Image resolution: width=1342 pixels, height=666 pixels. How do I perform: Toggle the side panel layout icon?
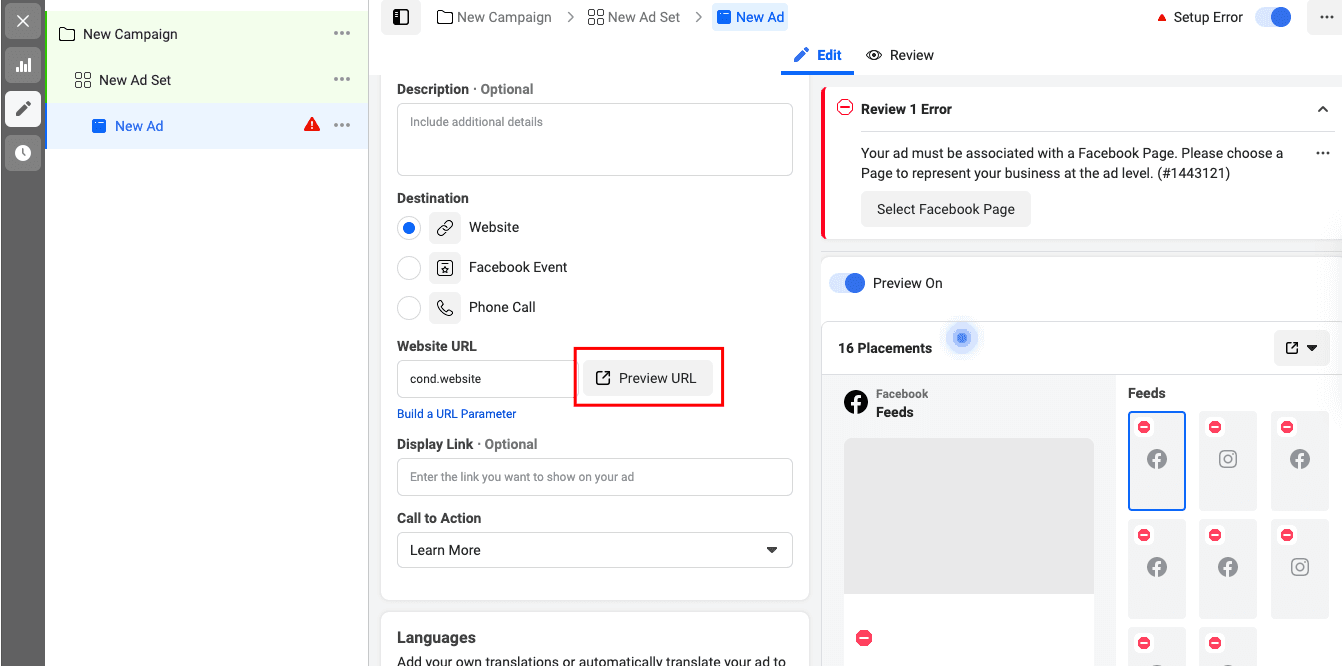coord(401,17)
